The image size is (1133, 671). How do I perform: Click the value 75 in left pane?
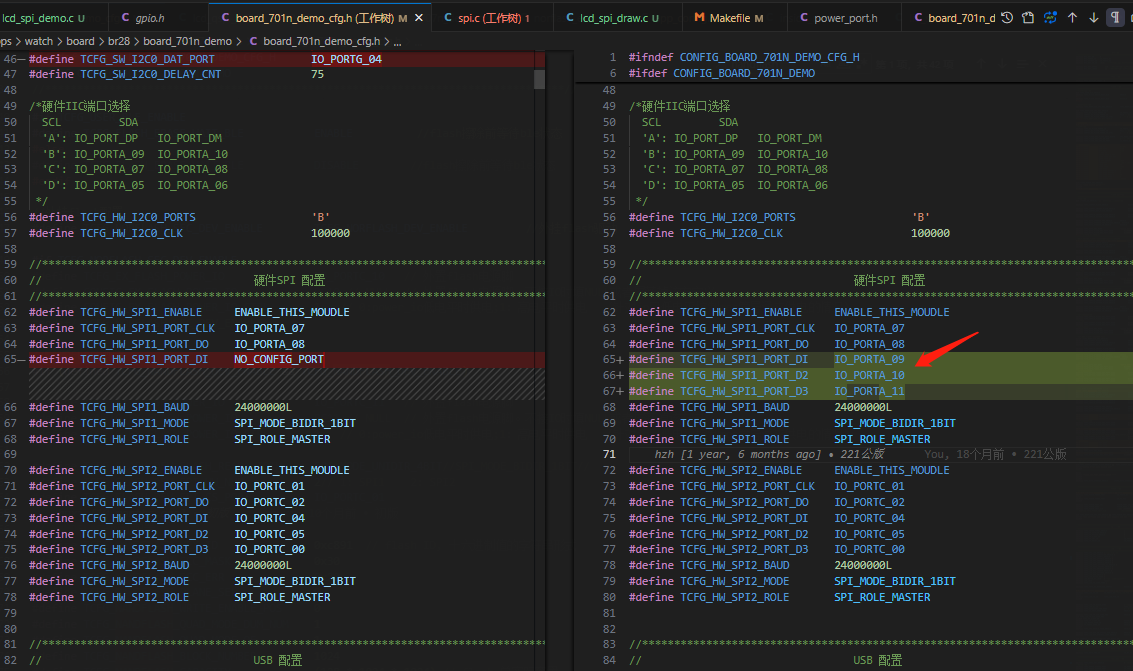(x=317, y=74)
